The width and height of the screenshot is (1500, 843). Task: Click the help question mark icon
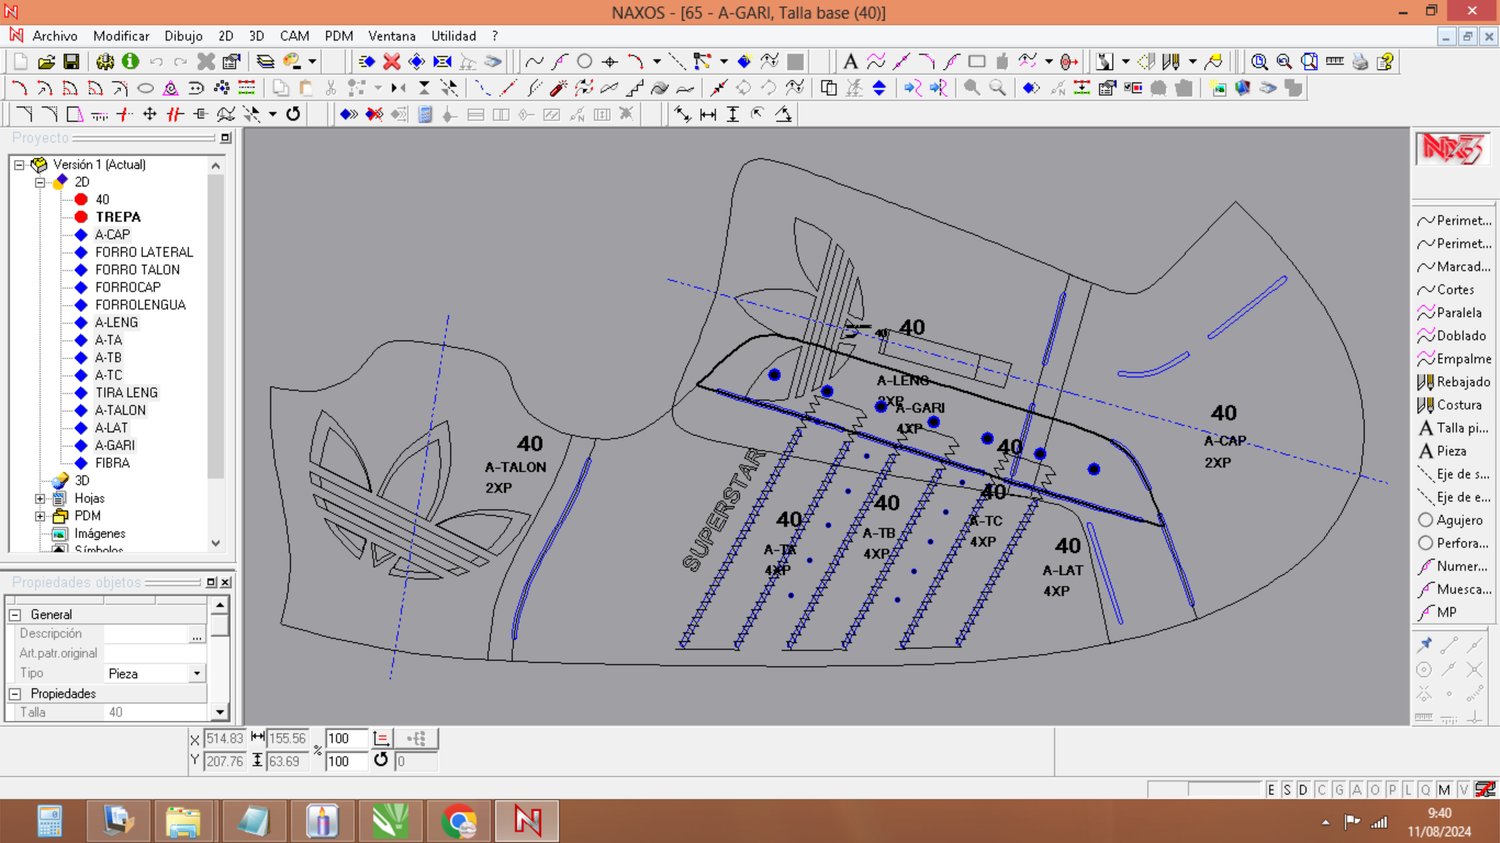pos(1385,62)
